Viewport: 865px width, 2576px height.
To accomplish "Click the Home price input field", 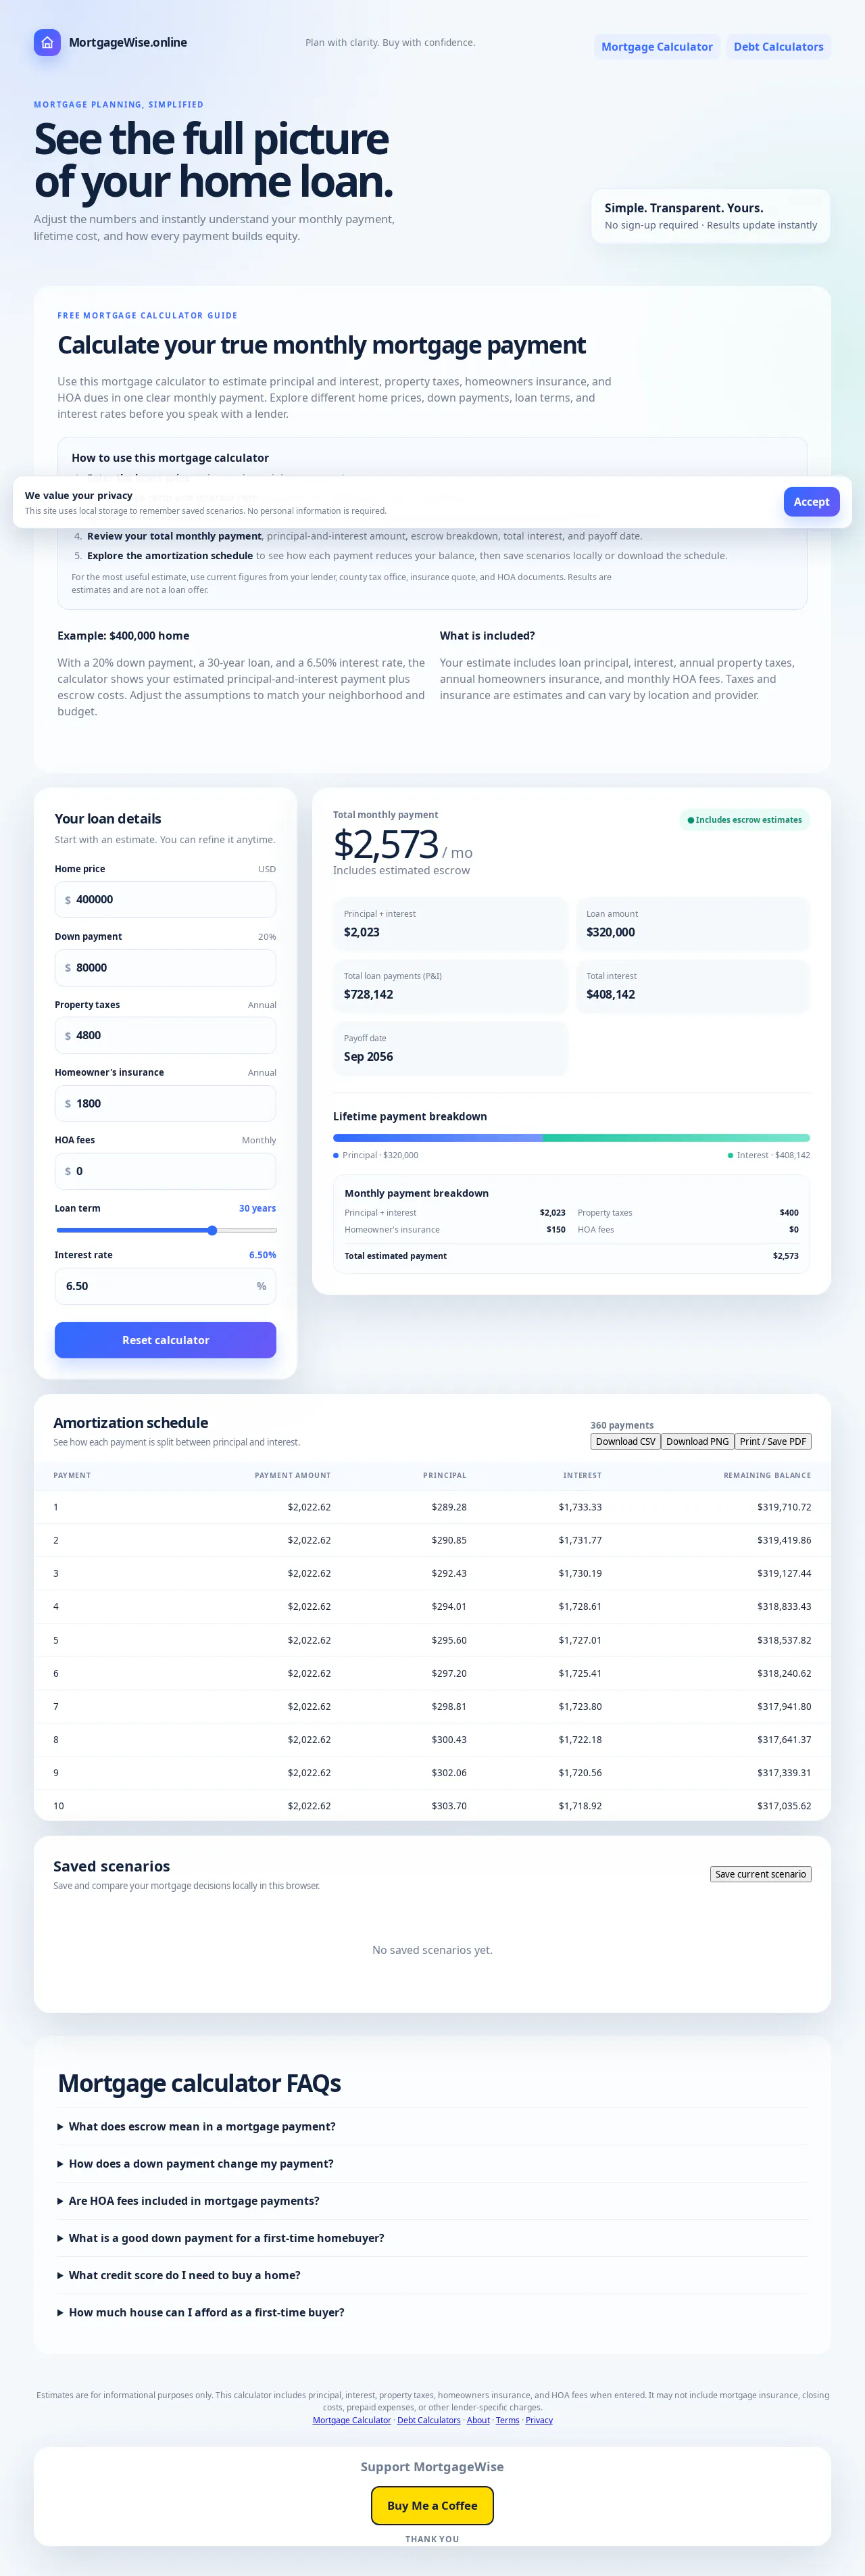I will point(165,900).
